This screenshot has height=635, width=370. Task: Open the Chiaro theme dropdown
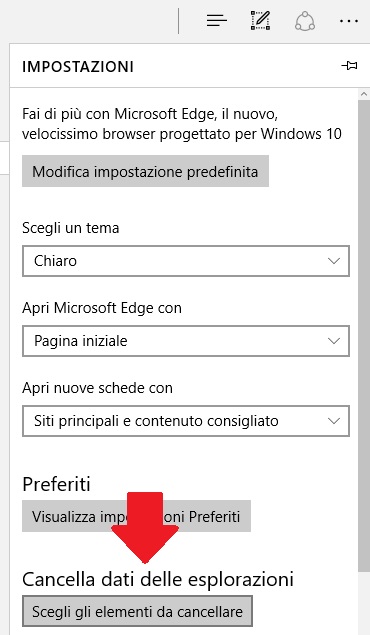(x=186, y=261)
